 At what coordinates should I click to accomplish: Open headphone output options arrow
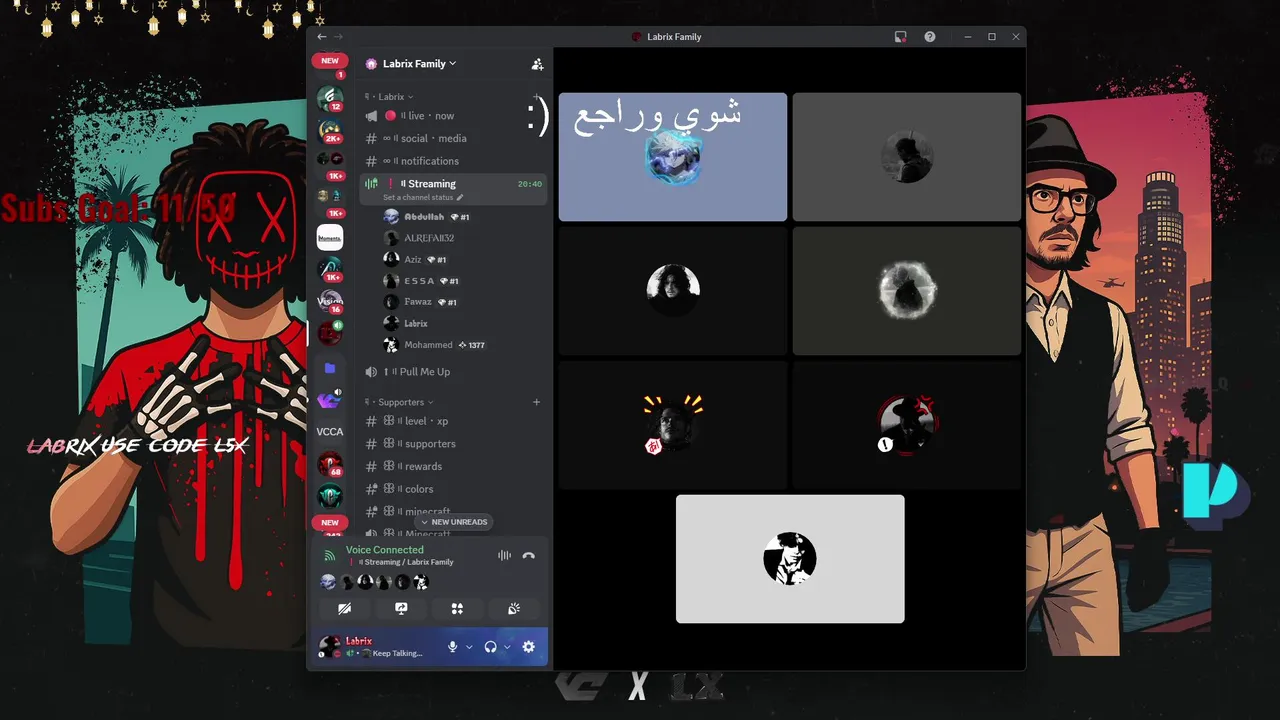click(x=507, y=647)
